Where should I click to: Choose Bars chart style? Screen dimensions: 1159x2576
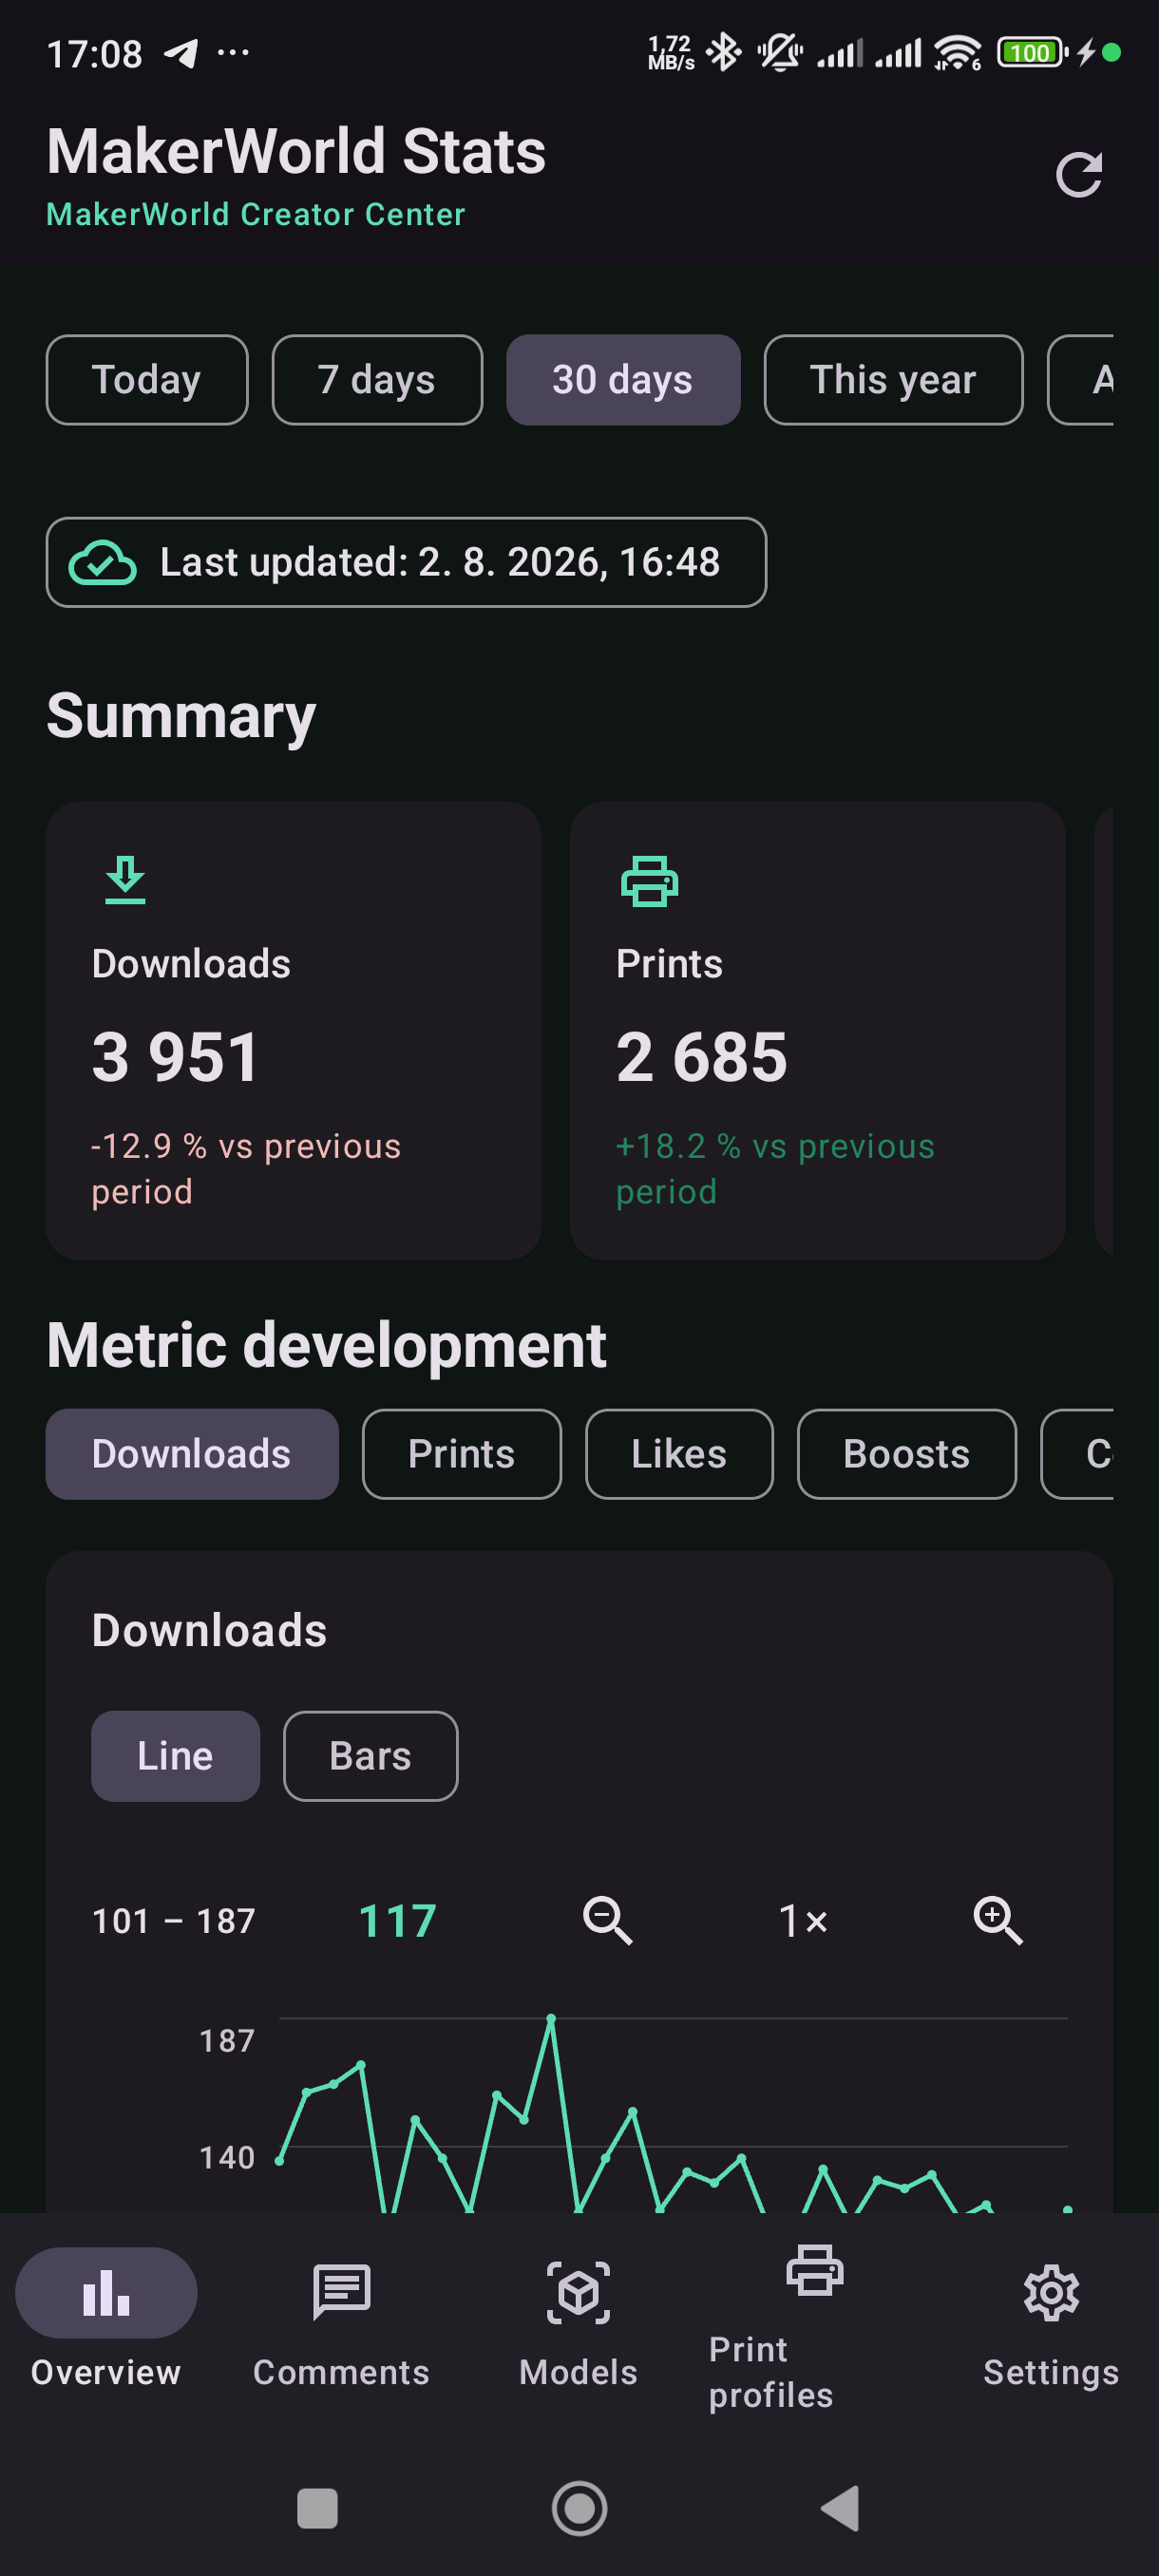(x=371, y=1756)
